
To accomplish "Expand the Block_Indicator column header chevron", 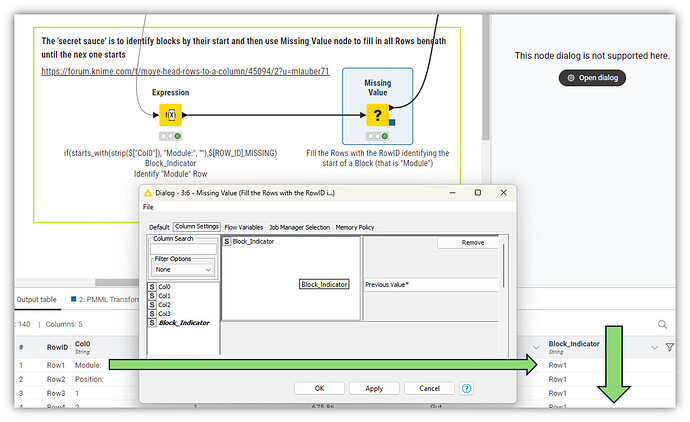I will 655,347.
